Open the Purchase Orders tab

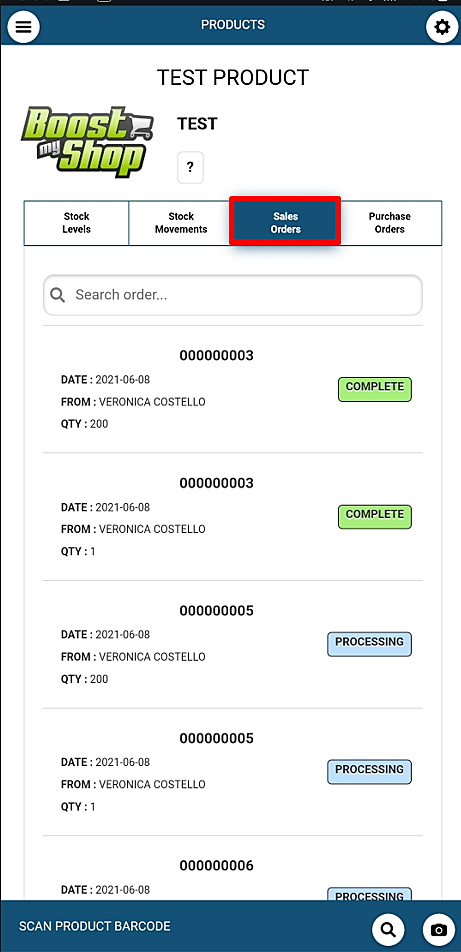[x=390, y=223]
